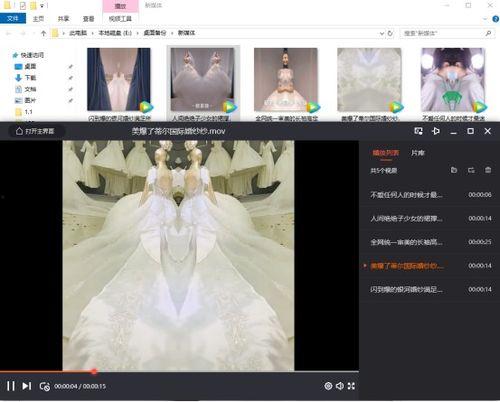The width and height of the screenshot is (500, 402).
Task: Click the 00:00:06 duration in the playlist
Action: tap(480, 195)
